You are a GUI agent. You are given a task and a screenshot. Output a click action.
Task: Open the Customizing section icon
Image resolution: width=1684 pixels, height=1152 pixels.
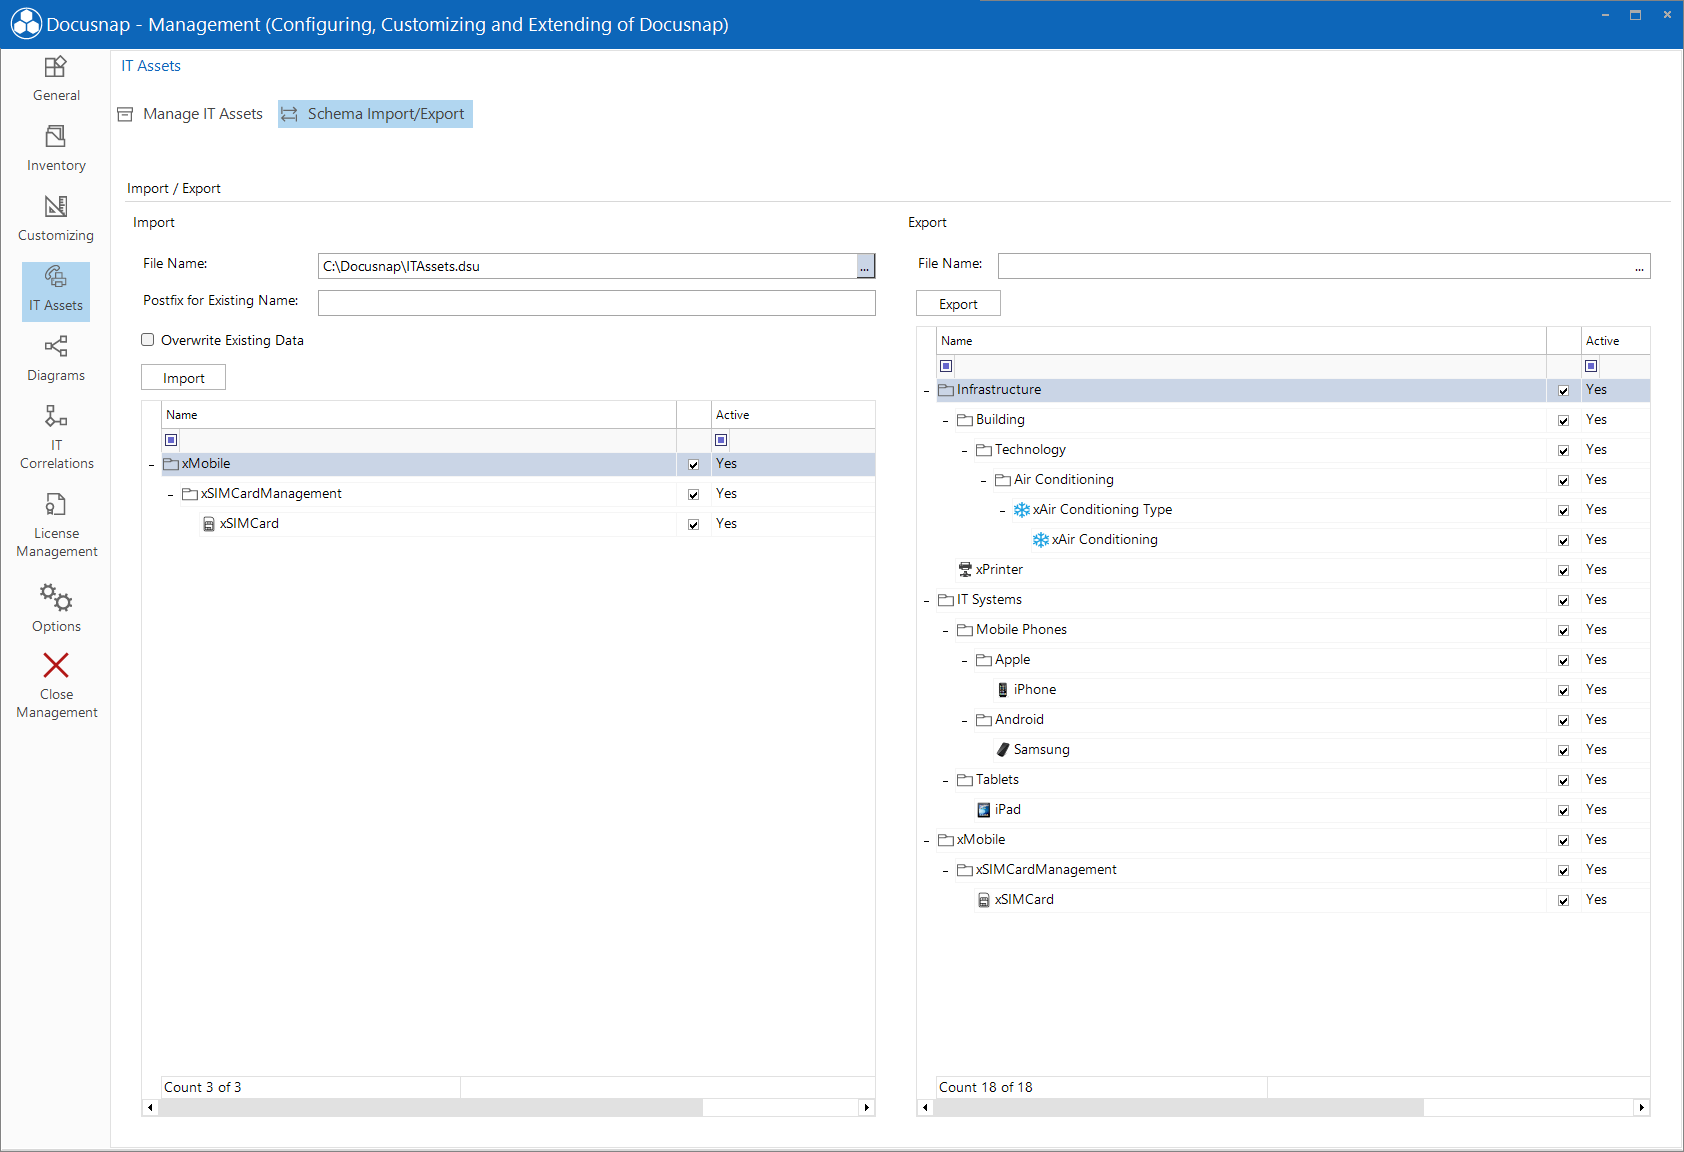pos(56,206)
